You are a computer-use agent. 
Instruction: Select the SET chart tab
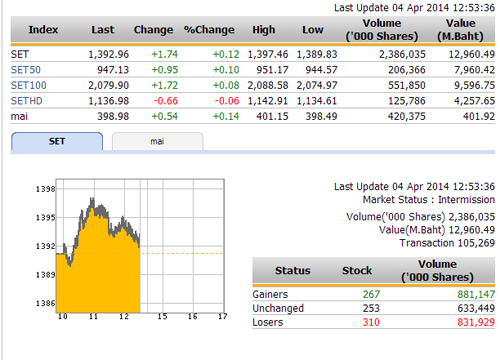click(x=57, y=141)
